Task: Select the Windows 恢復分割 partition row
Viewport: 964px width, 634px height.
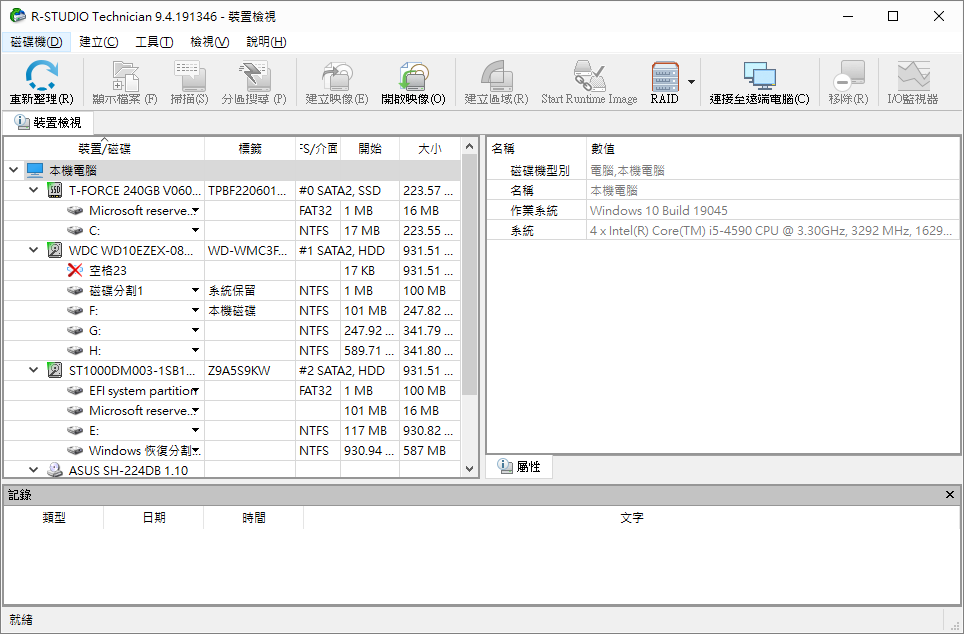Action: 232,451
